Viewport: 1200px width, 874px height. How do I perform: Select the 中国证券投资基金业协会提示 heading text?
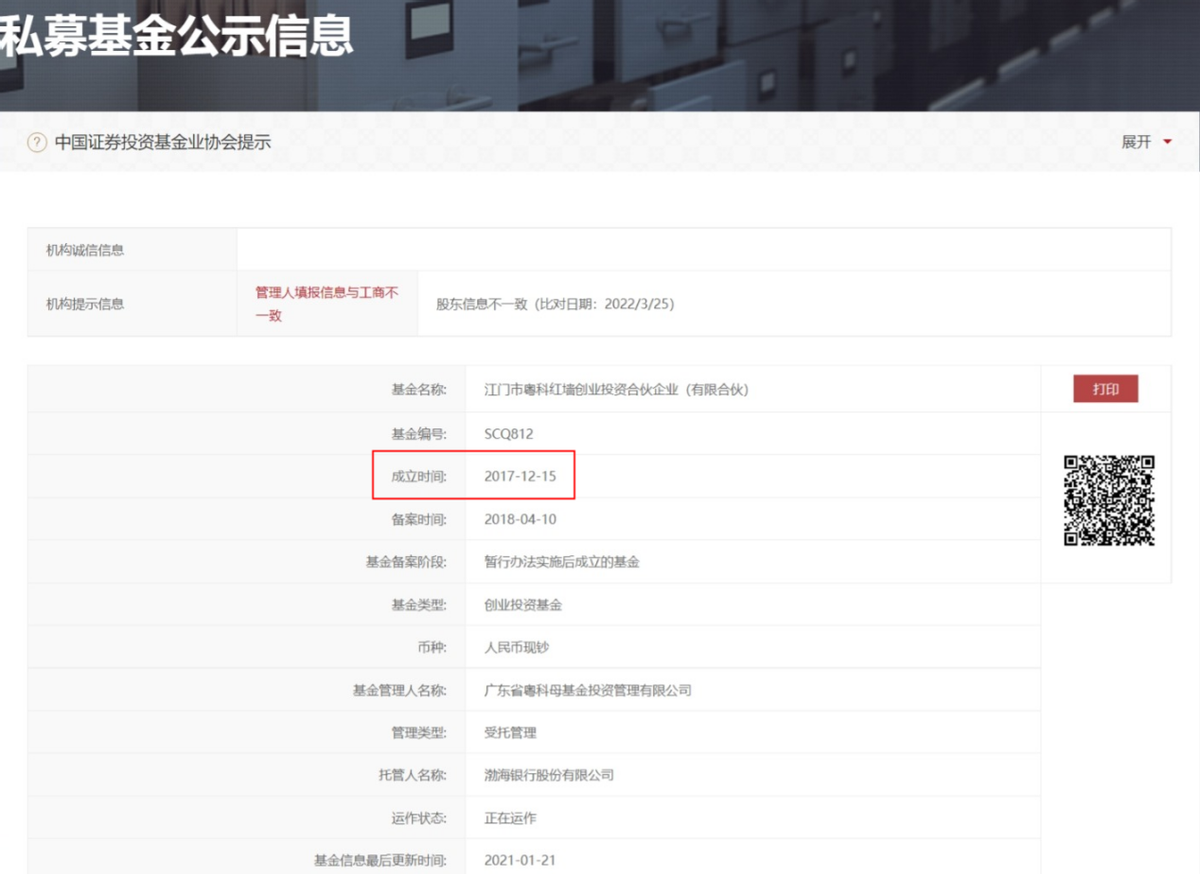coord(163,142)
